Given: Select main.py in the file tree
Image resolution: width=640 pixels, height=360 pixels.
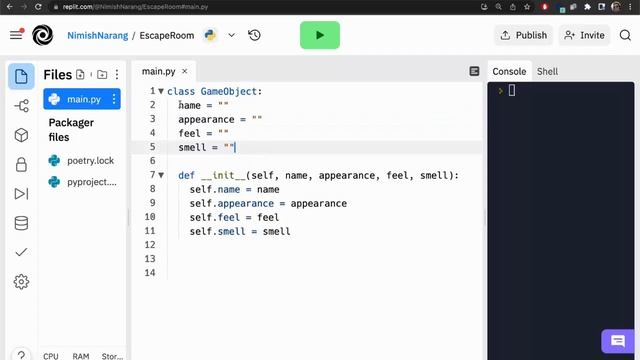Looking at the screenshot, I should [x=82, y=99].
